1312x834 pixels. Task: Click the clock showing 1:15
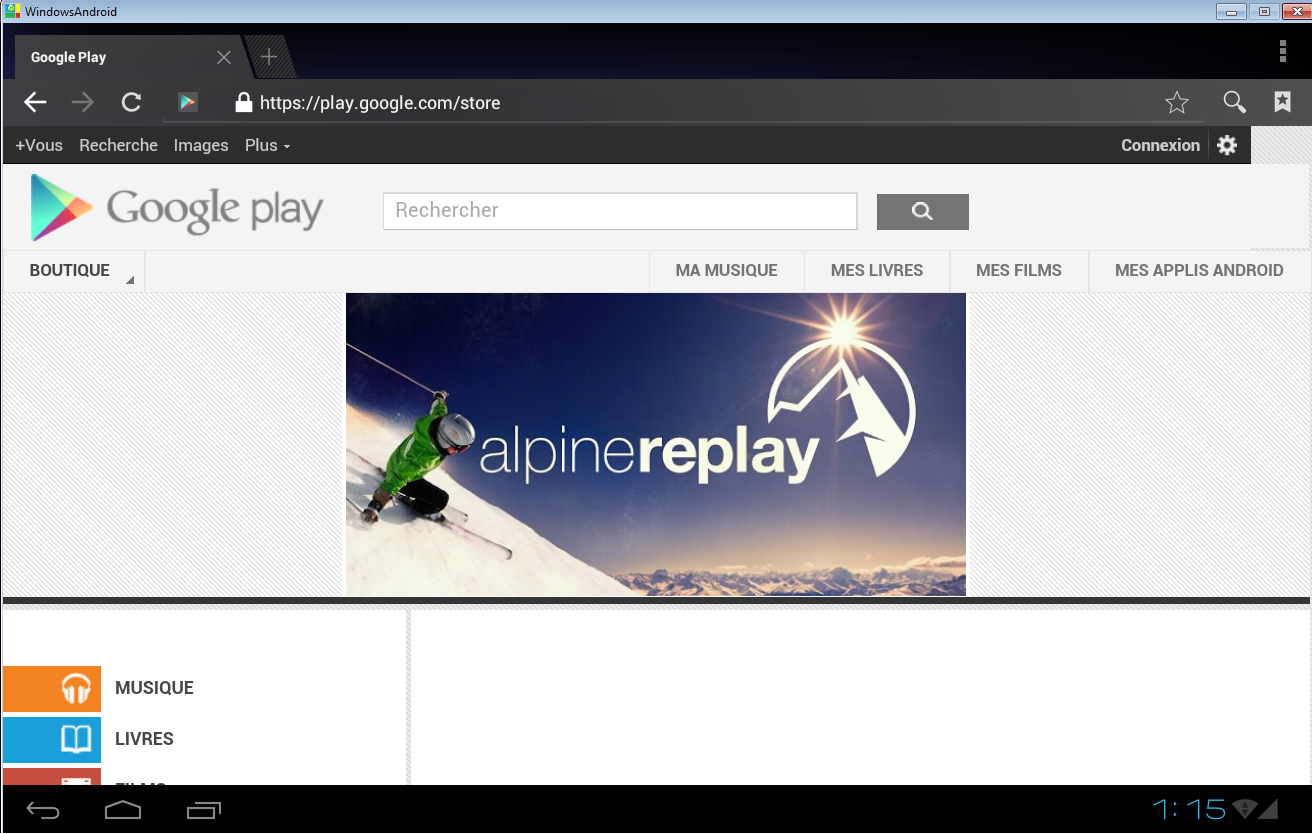point(1189,808)
